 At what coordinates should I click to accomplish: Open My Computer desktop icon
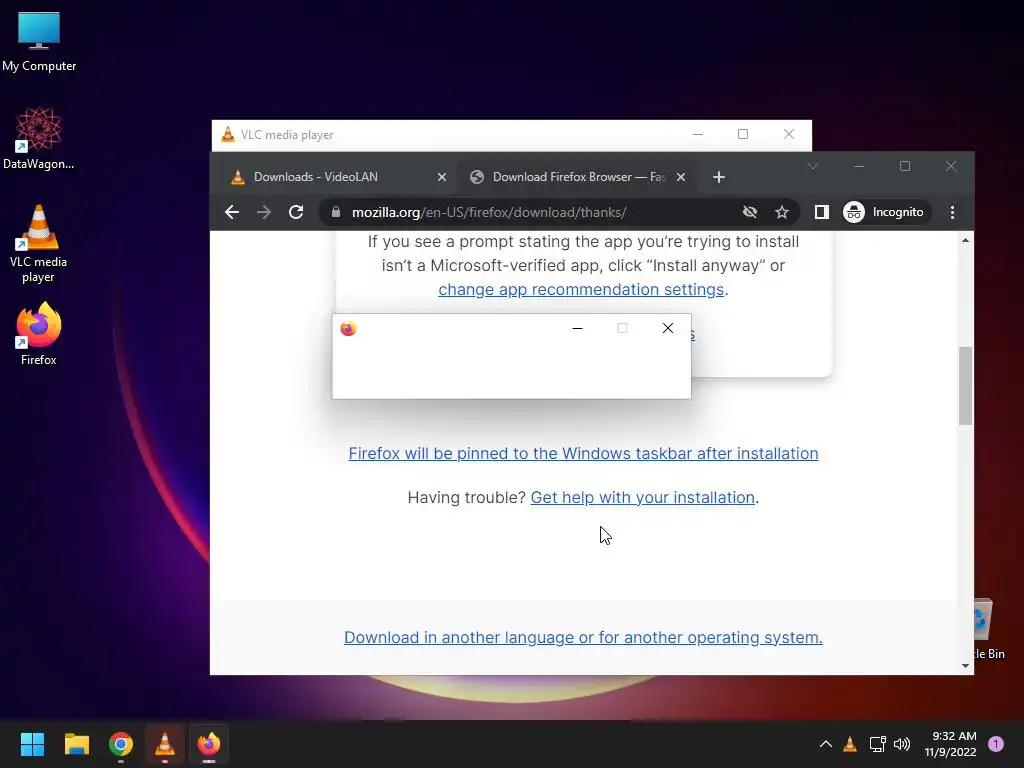[x=39, y=41]
